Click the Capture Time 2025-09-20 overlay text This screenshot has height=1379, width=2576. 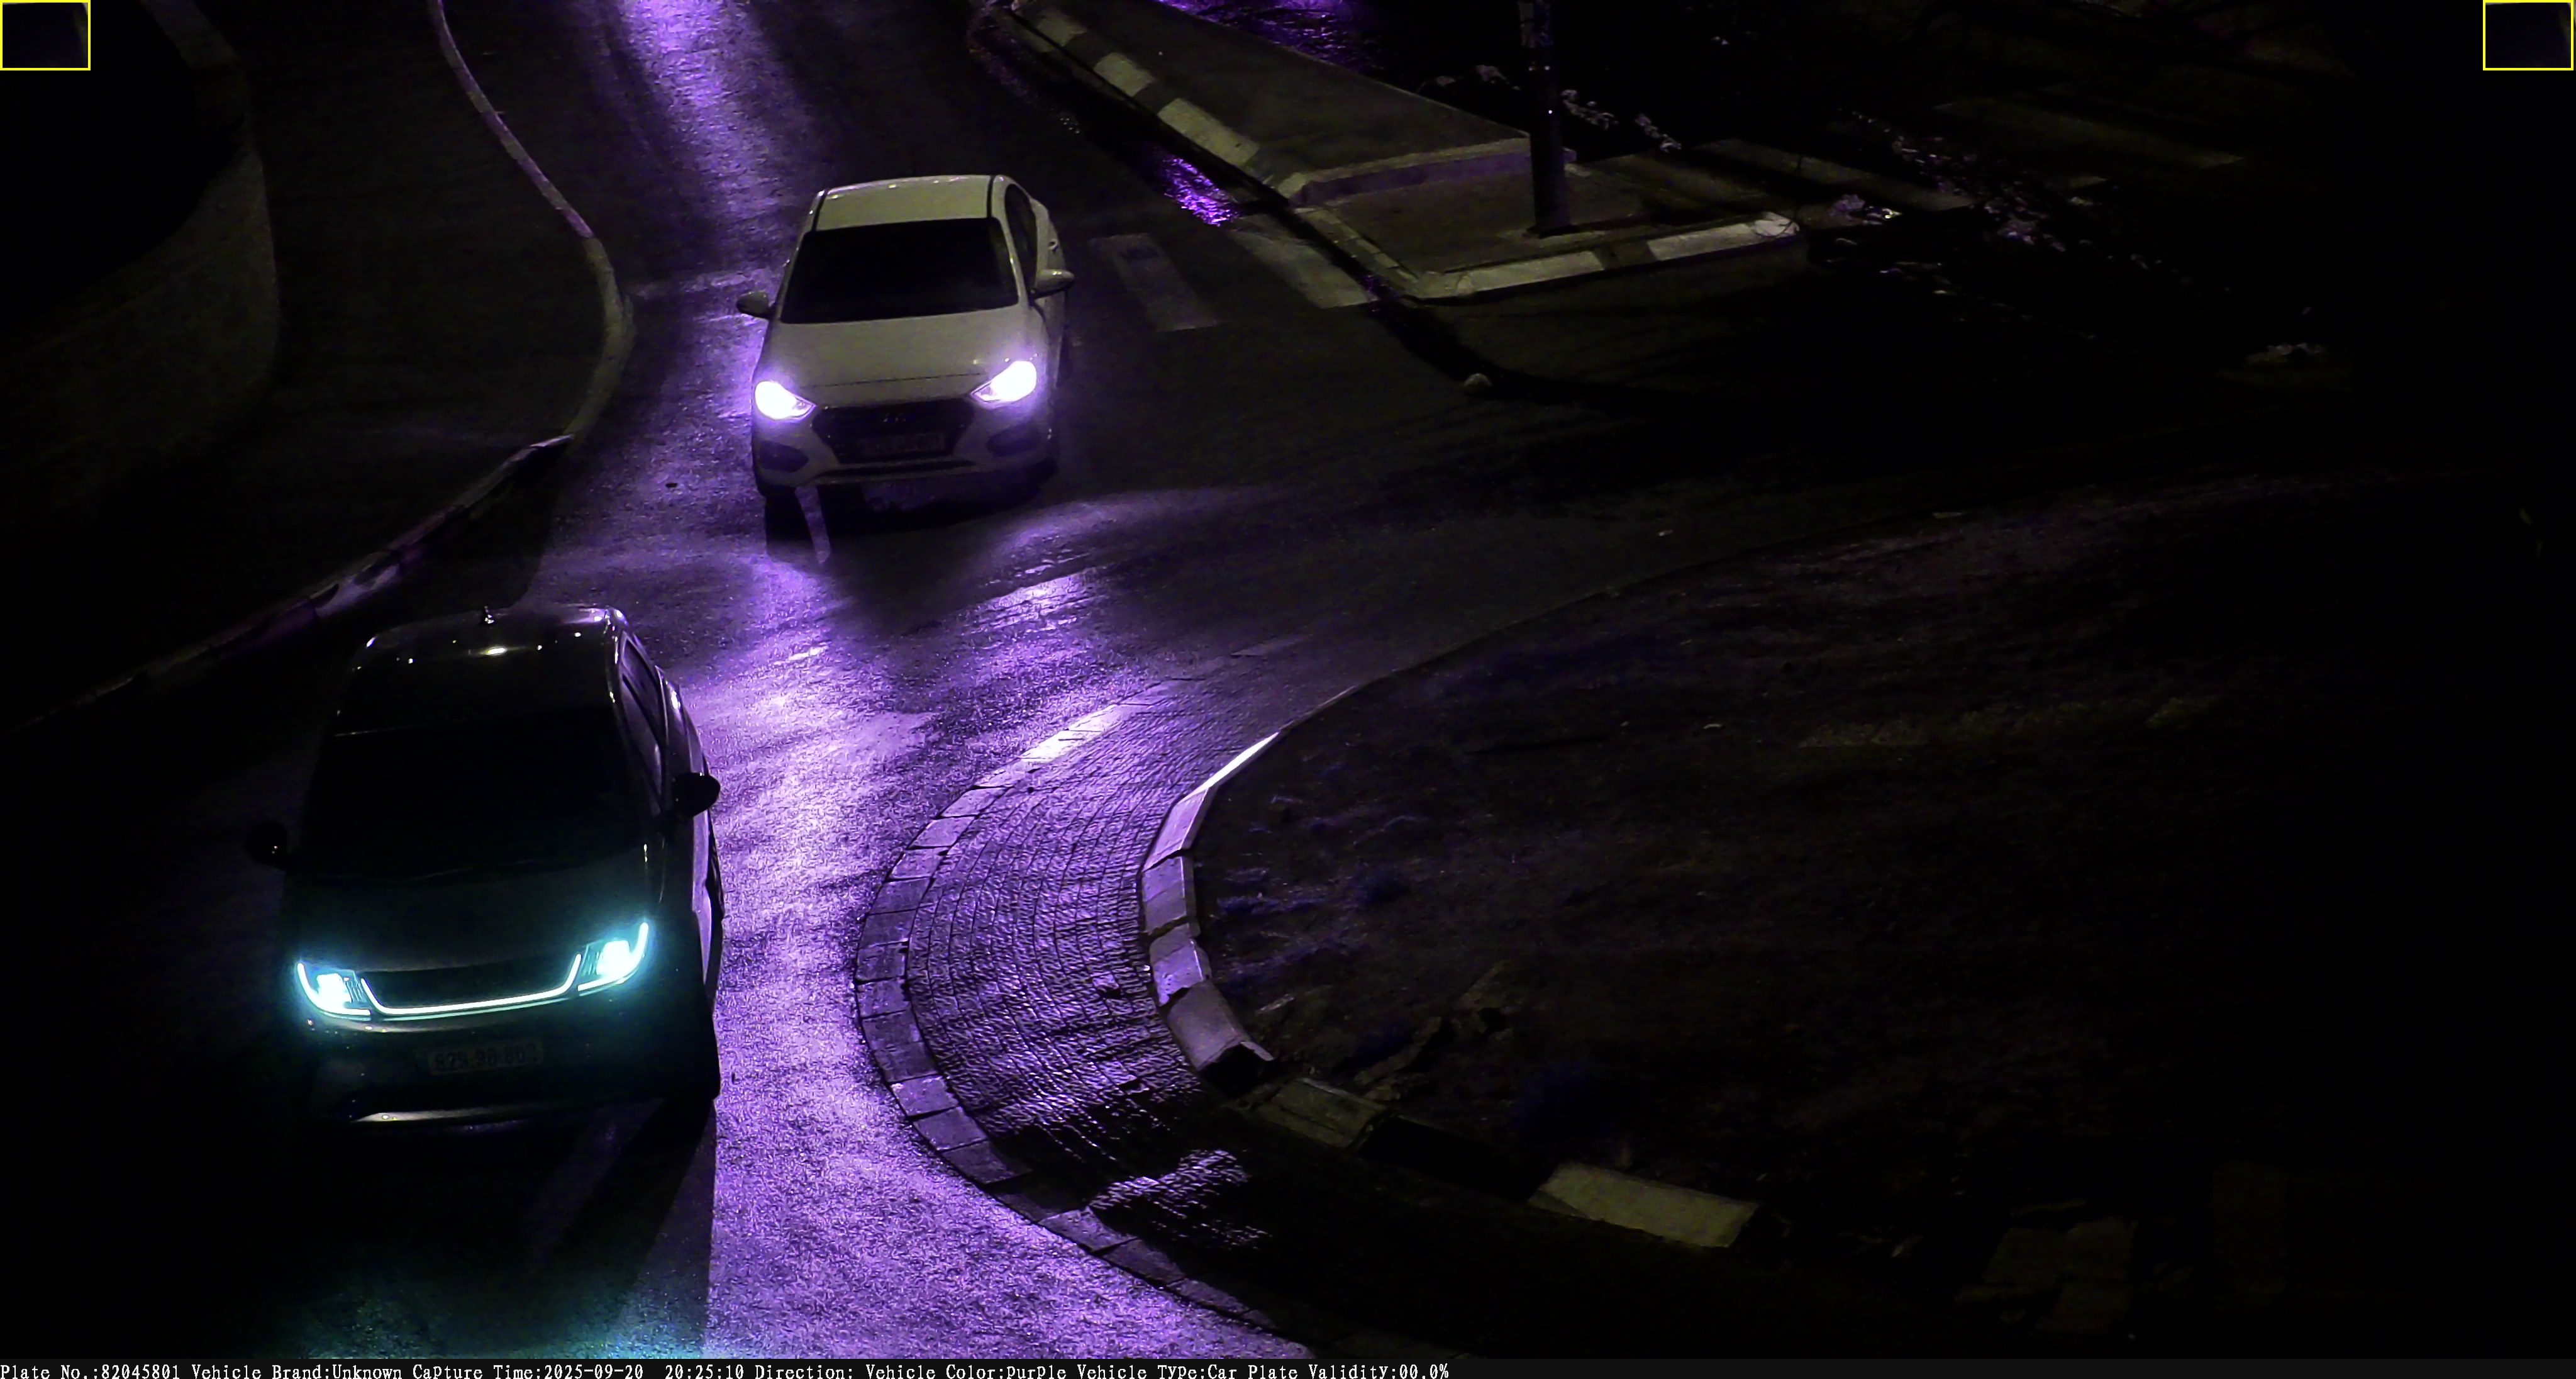pos(527,1371)
